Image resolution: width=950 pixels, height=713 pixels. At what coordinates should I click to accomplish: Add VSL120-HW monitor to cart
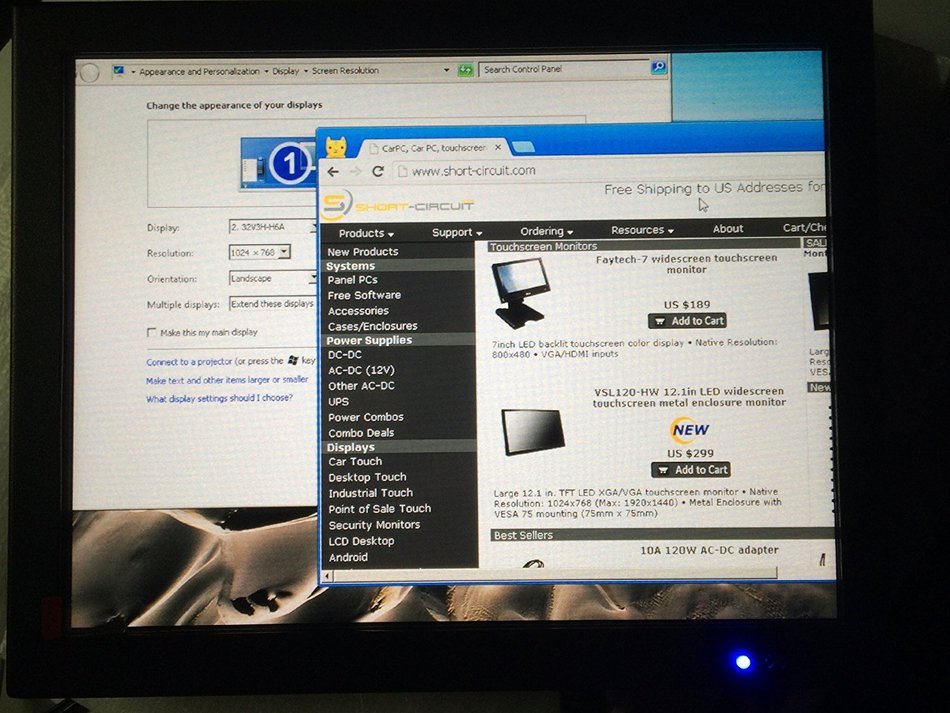(x=691, y=469)
